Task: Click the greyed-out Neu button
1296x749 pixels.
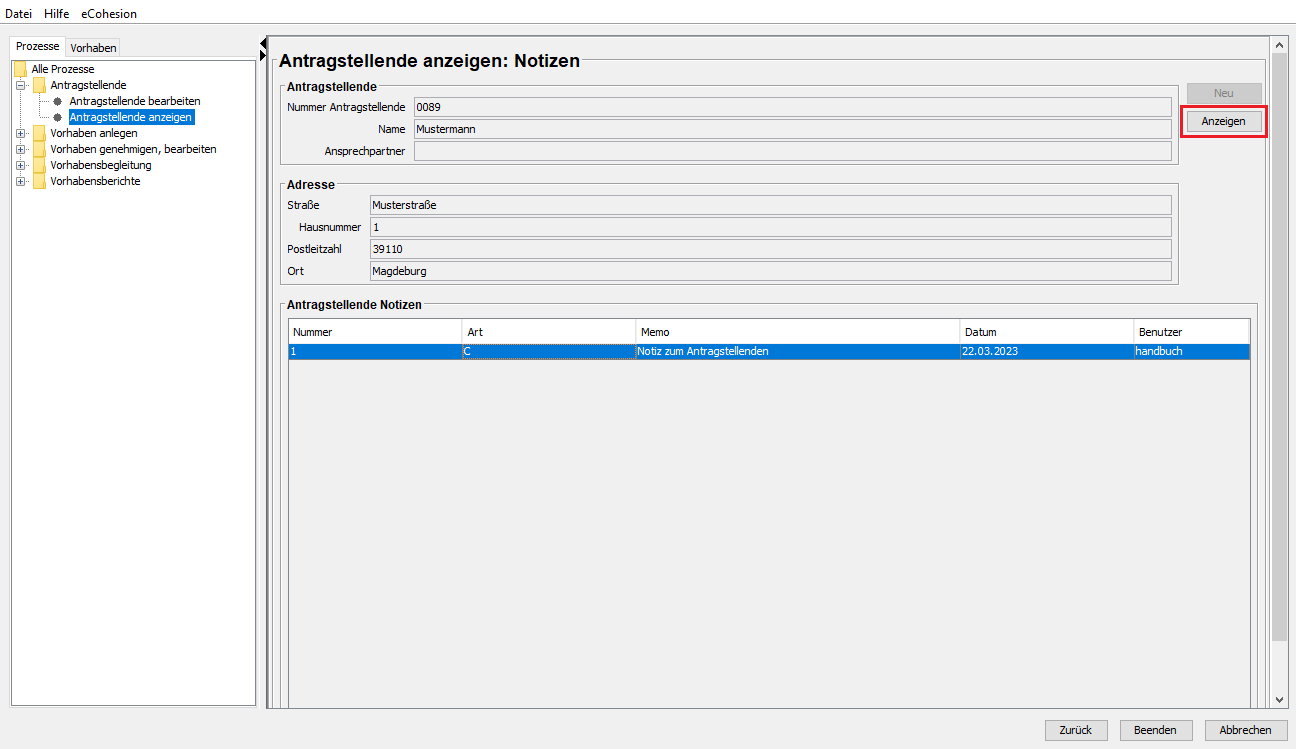Action: tap(1224, 93)
